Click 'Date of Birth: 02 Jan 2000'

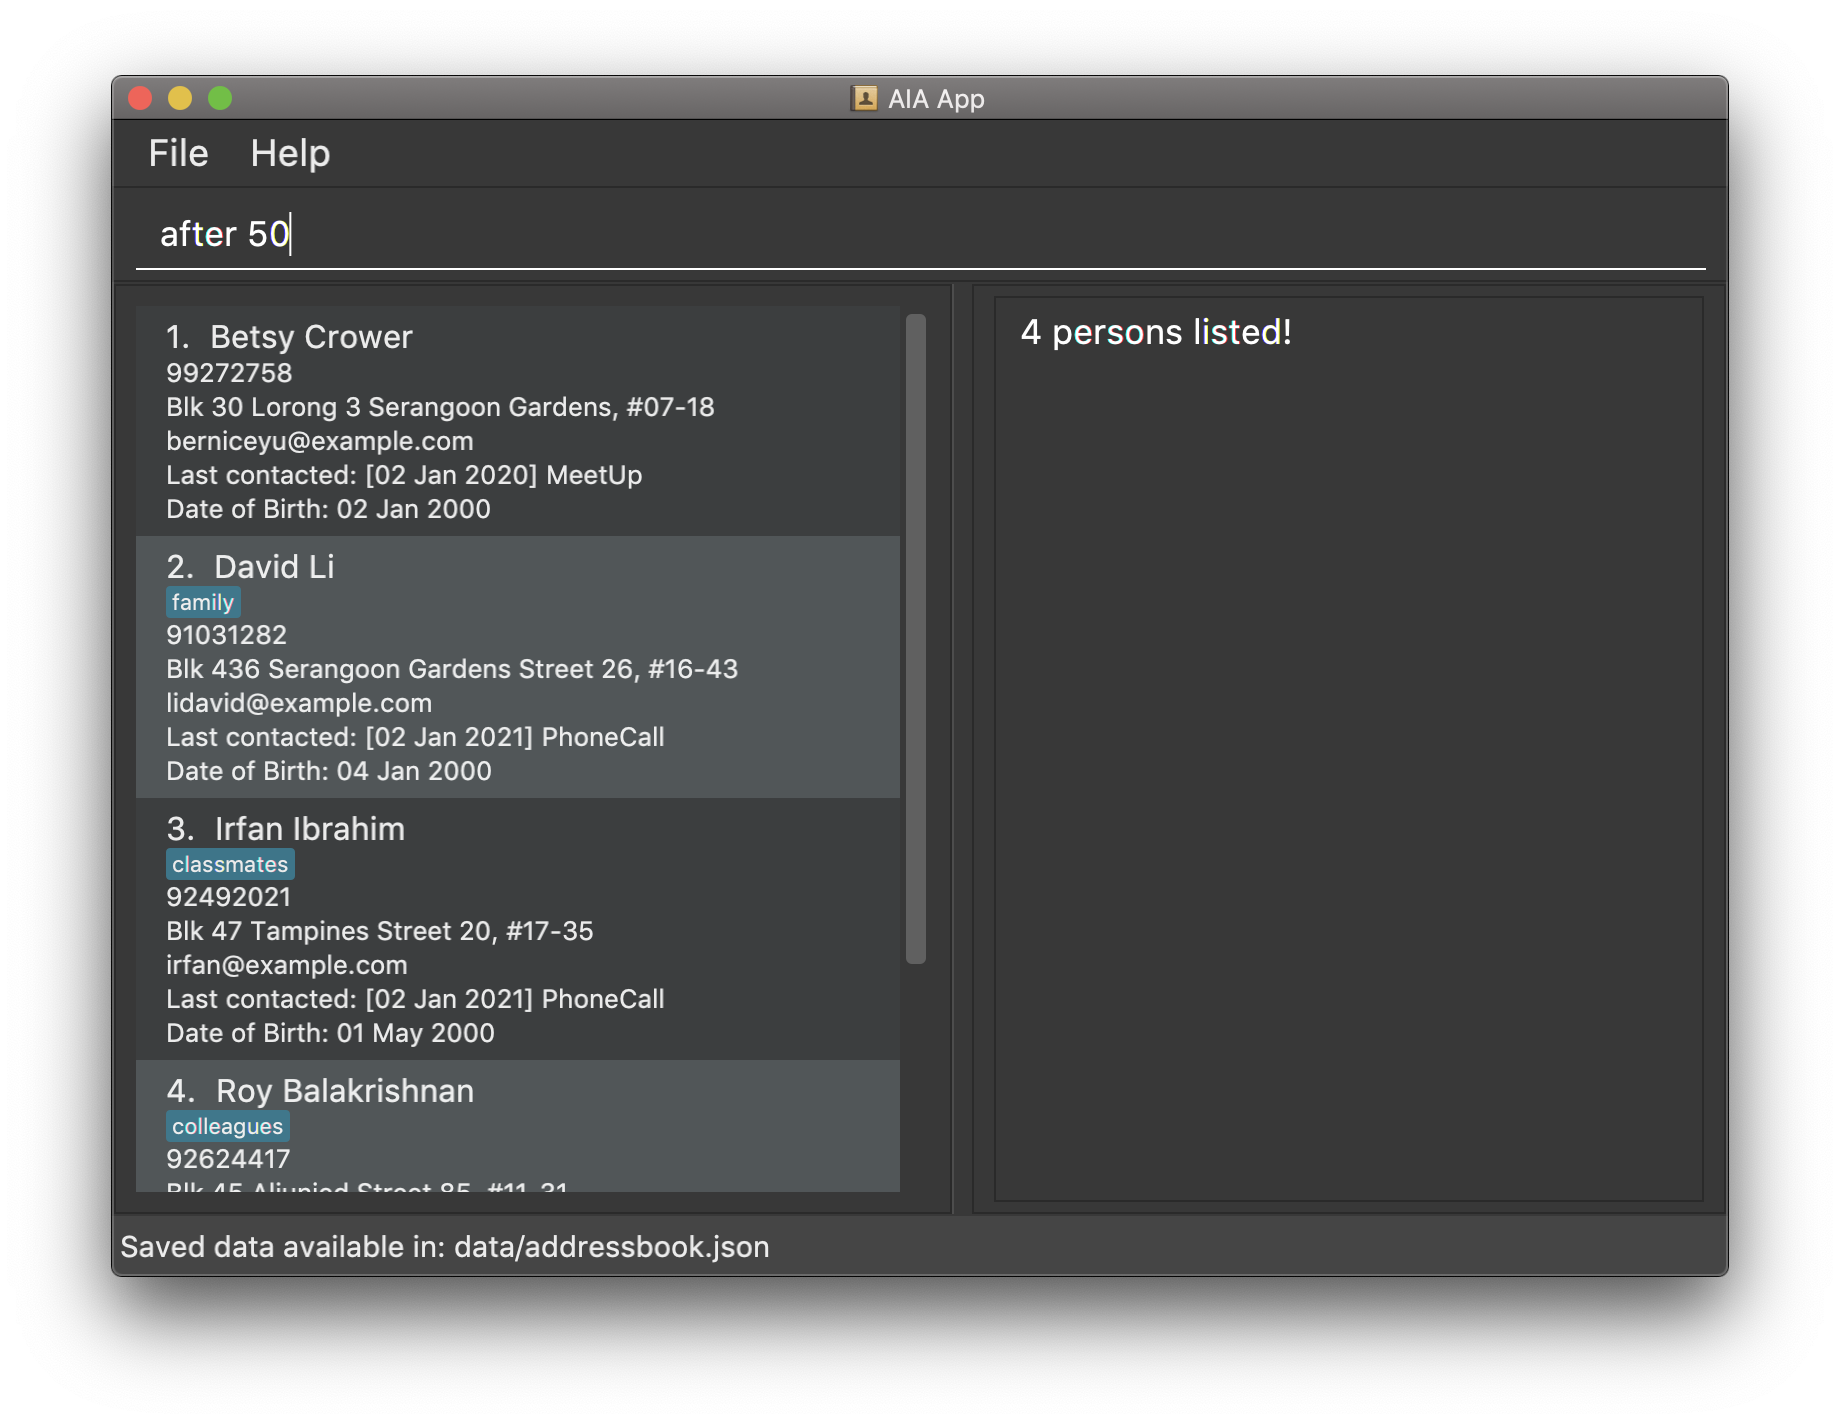(328, 509)
